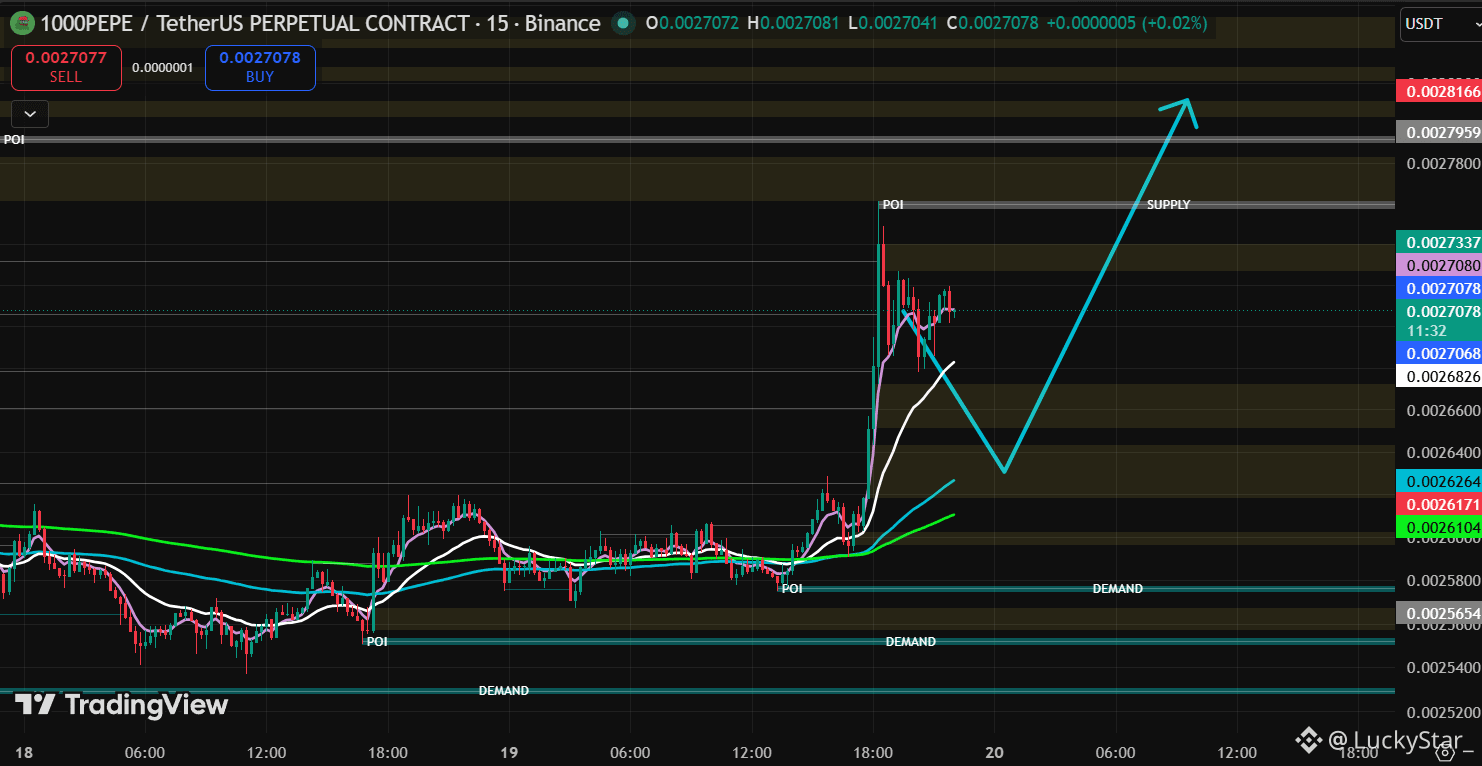The image size is (1482, 766).
Task: Select the gray 0.0027959 price label
Action: pyautogui.click(x=1438, y=132)
